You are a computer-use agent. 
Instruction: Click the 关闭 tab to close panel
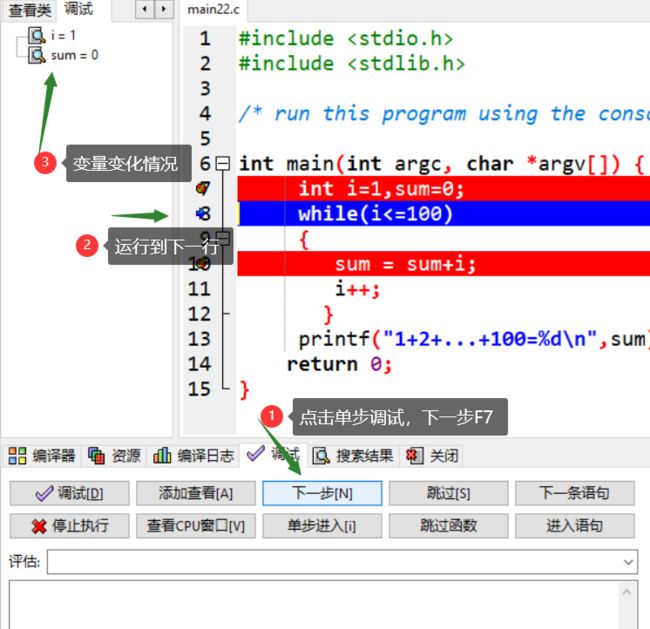[432, 456]
